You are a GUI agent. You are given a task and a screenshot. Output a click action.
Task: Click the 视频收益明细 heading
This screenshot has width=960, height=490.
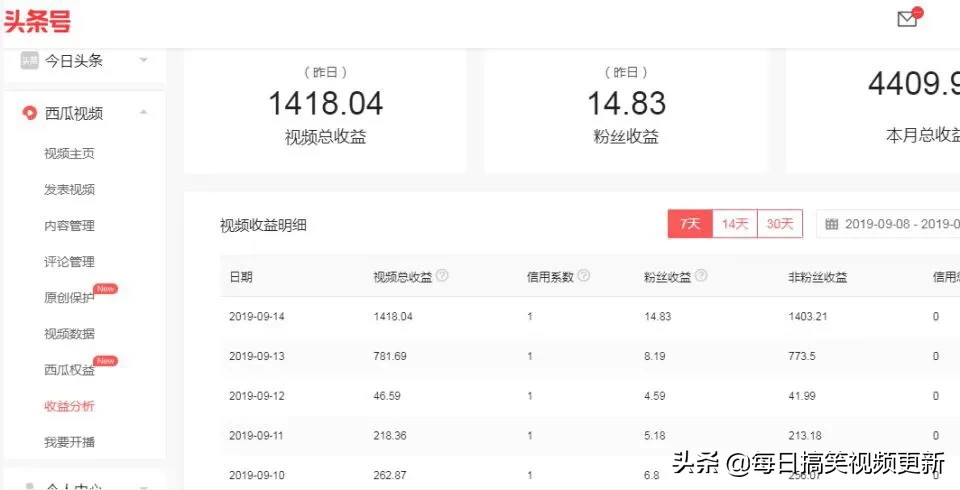click(x=263, y=225)
